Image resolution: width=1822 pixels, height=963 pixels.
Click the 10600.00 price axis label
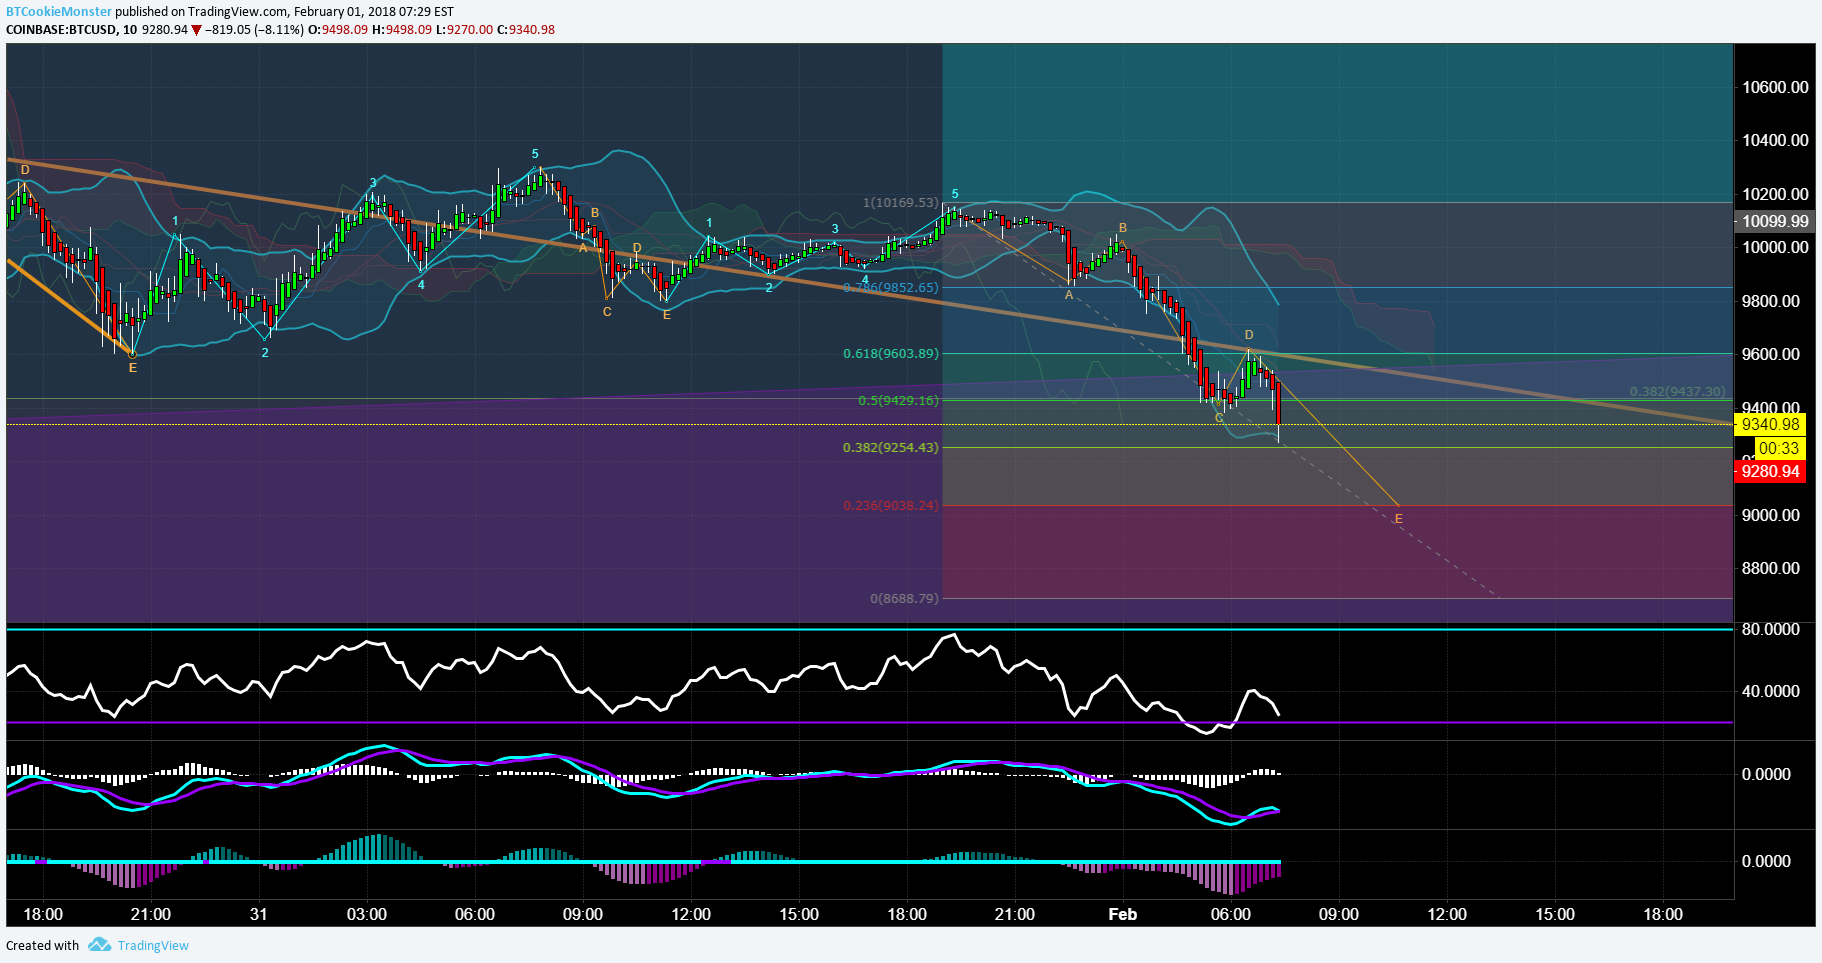[1775, 88]
